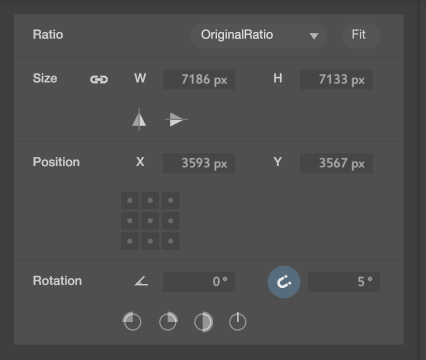Toggle the rotation snap magnet button
The image size is (426, 360).
[284, 282]
